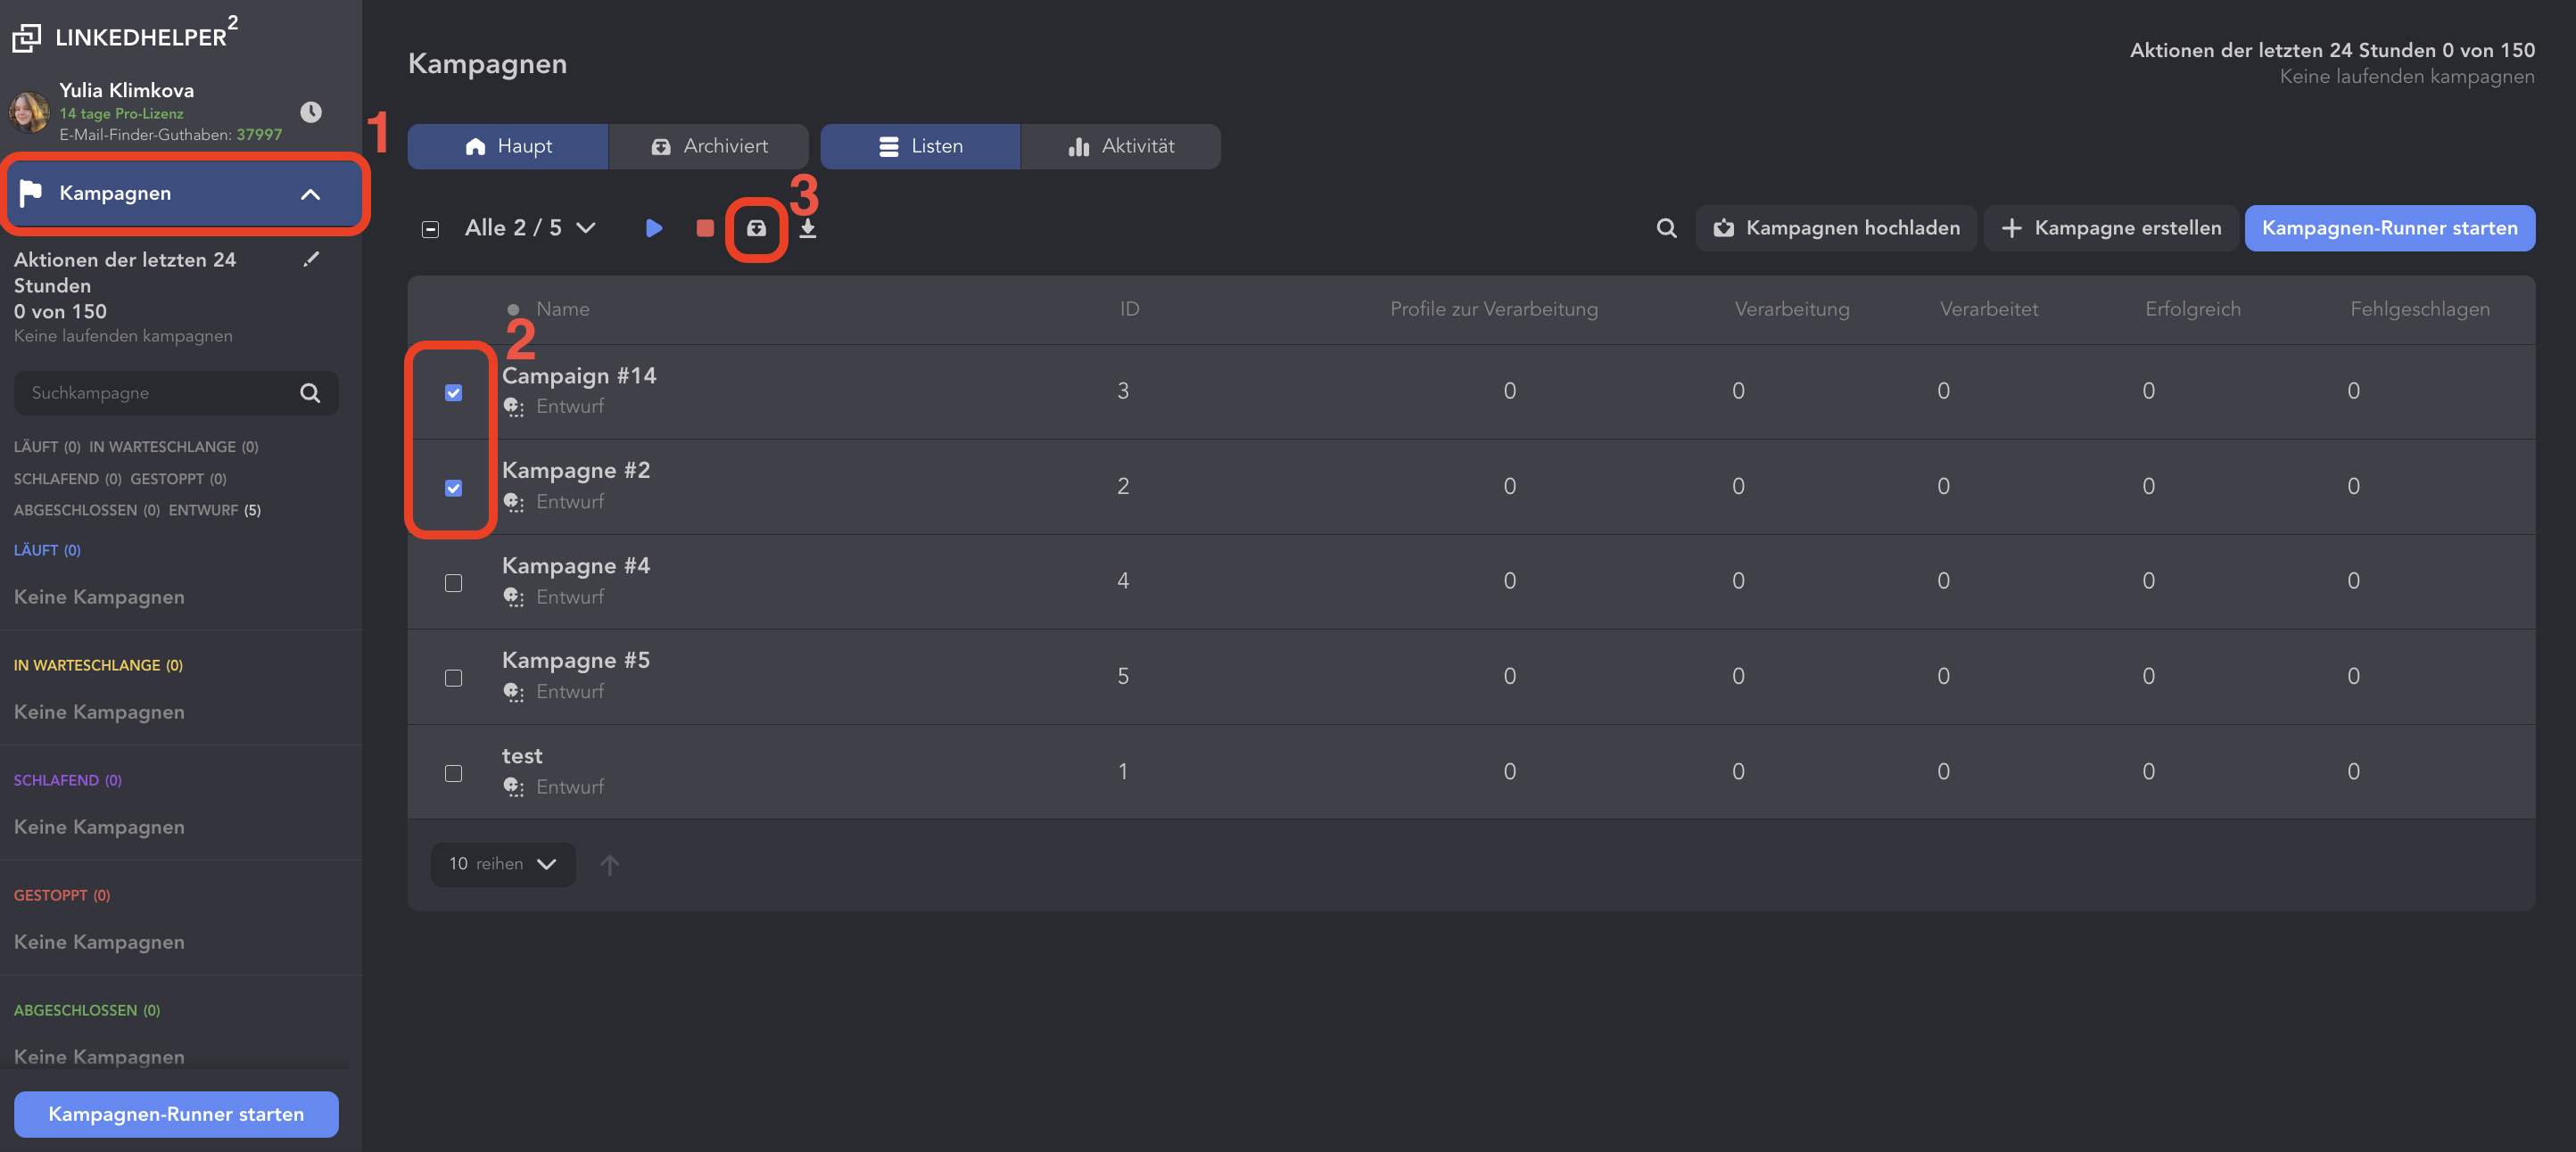Screen dimensions: 2576x1152
Task: Click the Suchkampagne search field
Action: (x=160, y=393)
